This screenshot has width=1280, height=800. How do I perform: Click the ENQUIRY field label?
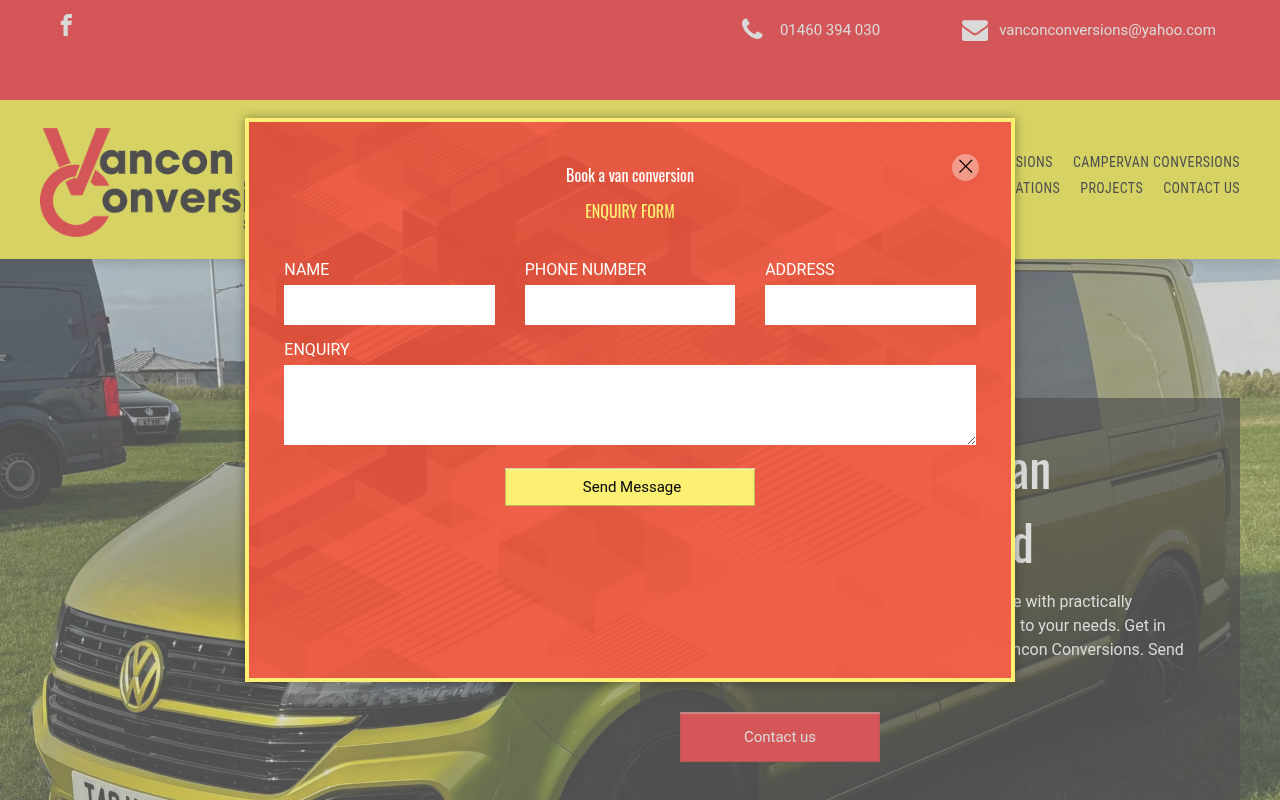point(316,350)
